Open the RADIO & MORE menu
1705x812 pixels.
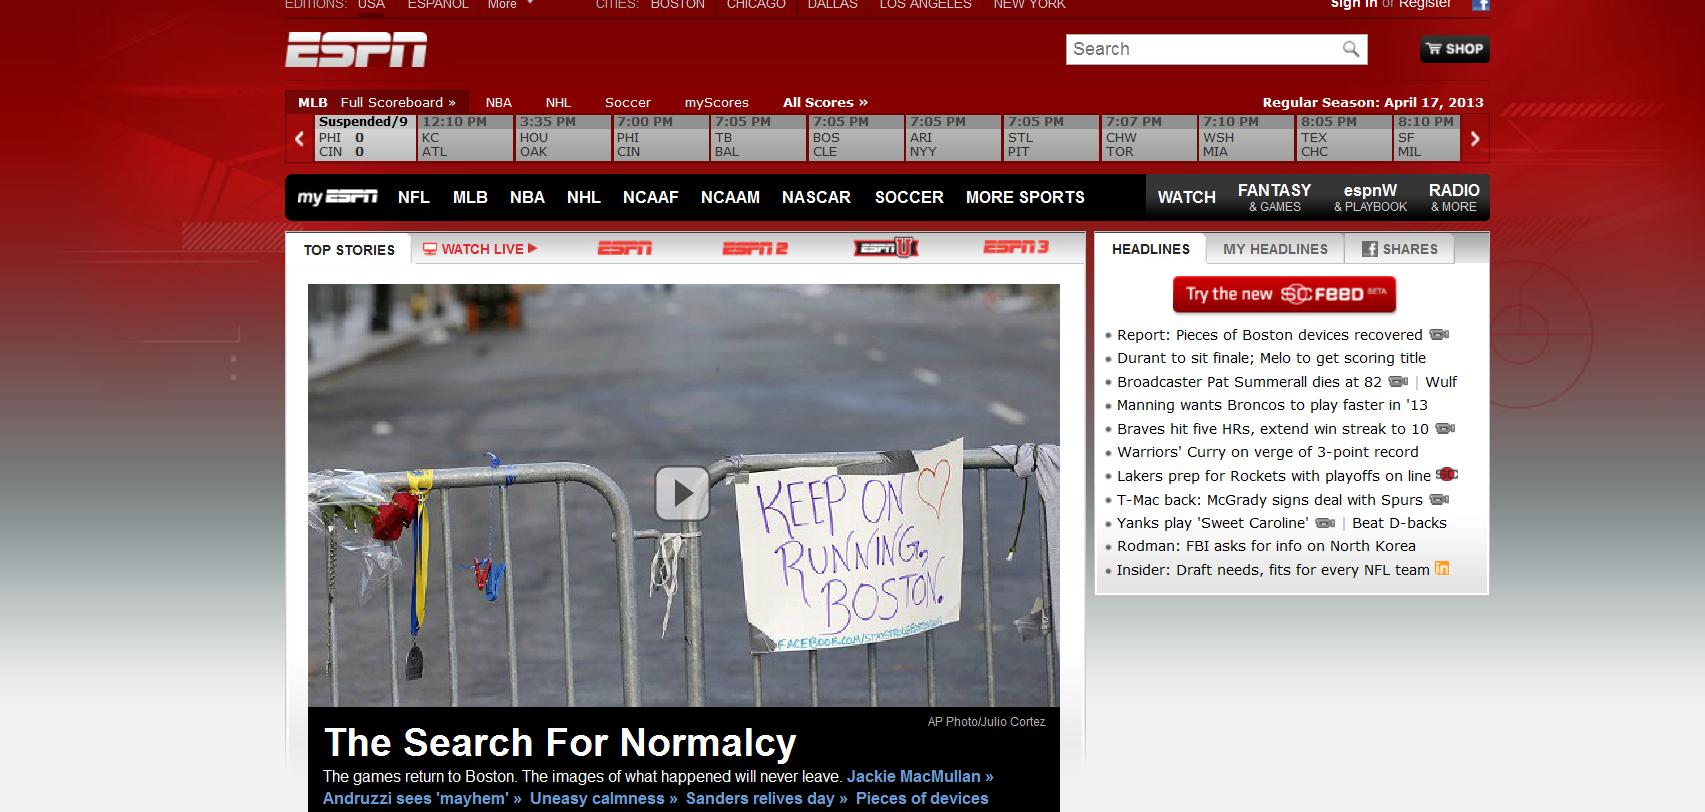tap(1454, 197)
